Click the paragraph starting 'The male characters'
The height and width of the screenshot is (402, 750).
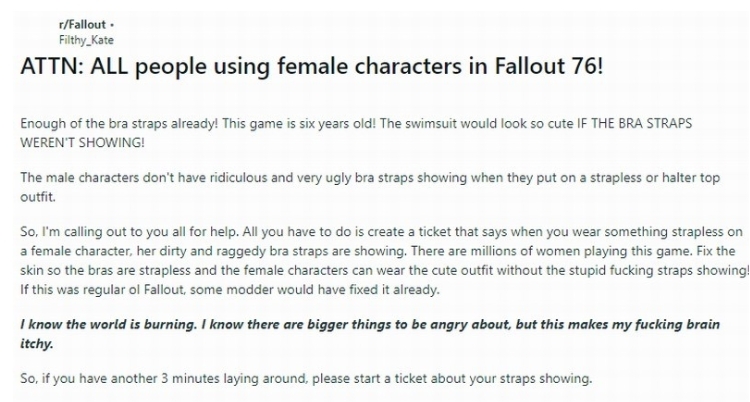click(x=370, y=187)
